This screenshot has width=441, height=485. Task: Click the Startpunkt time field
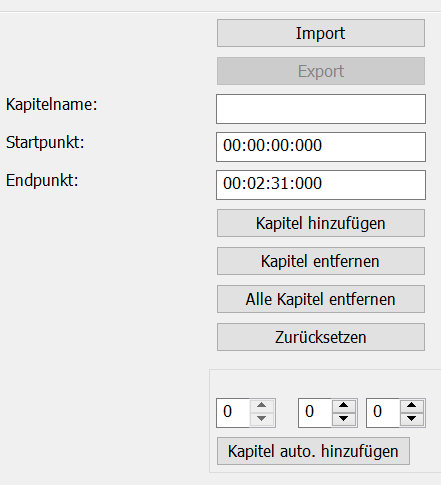(321, 147)
